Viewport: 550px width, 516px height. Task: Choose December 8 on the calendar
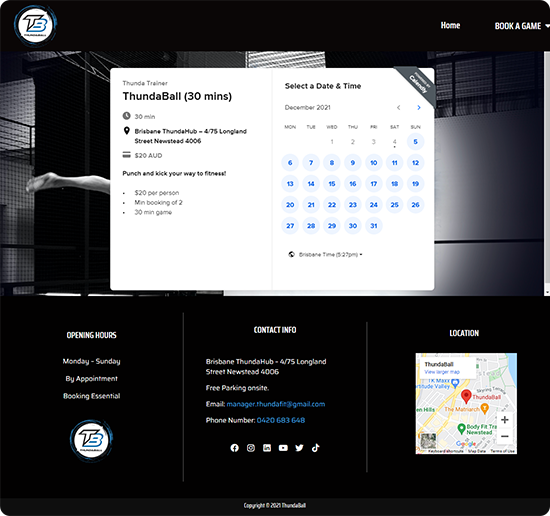coord(332,163)
